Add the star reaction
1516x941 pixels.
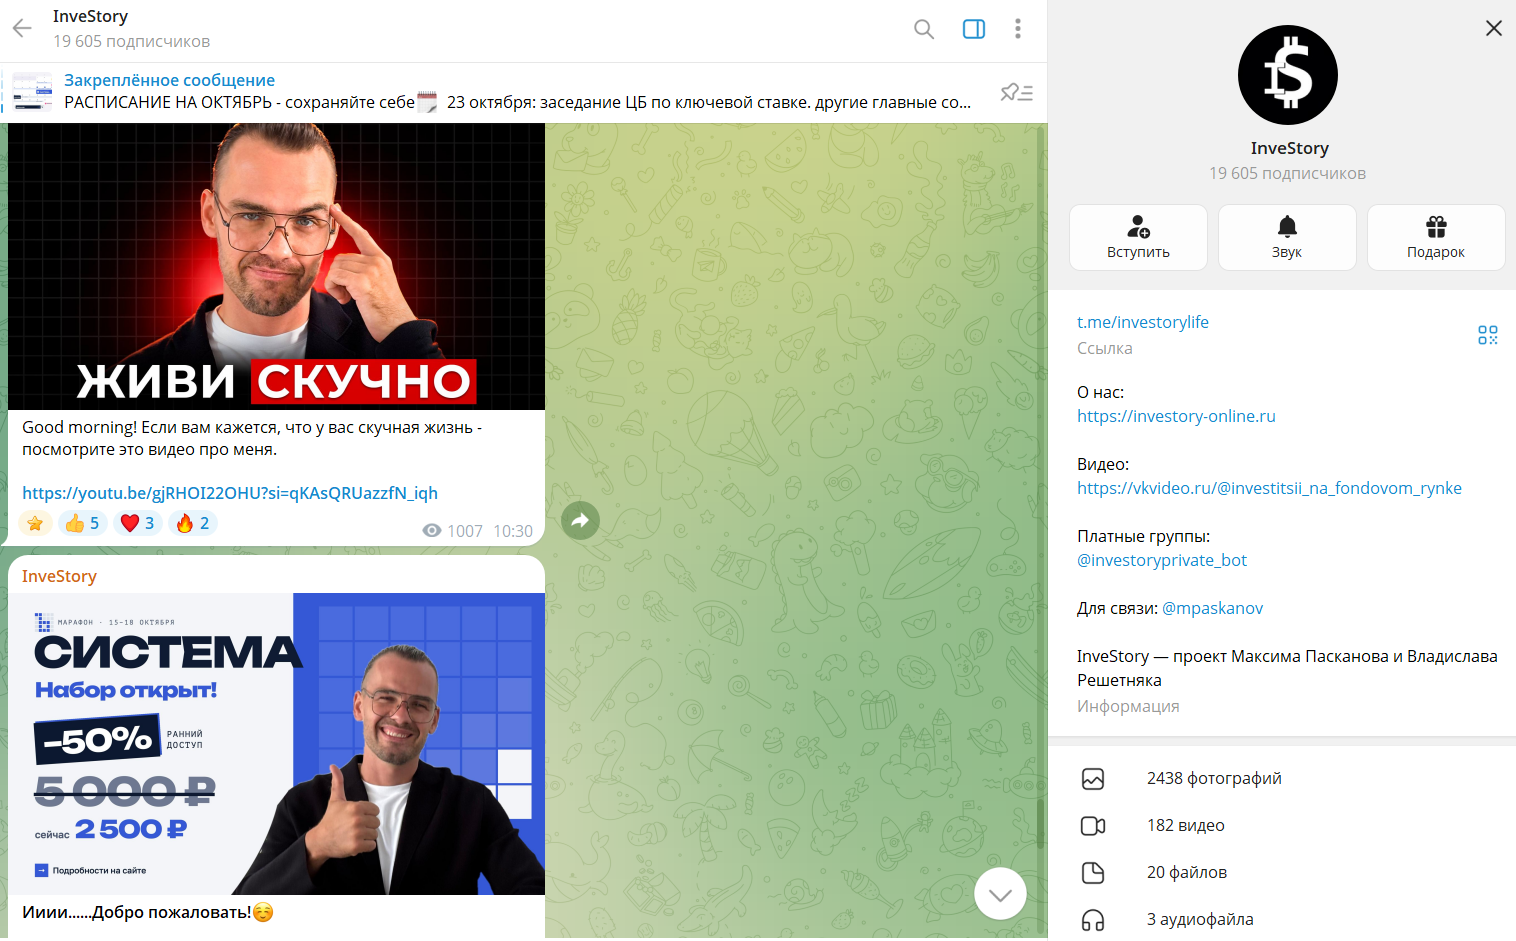(x=35, y=523)
